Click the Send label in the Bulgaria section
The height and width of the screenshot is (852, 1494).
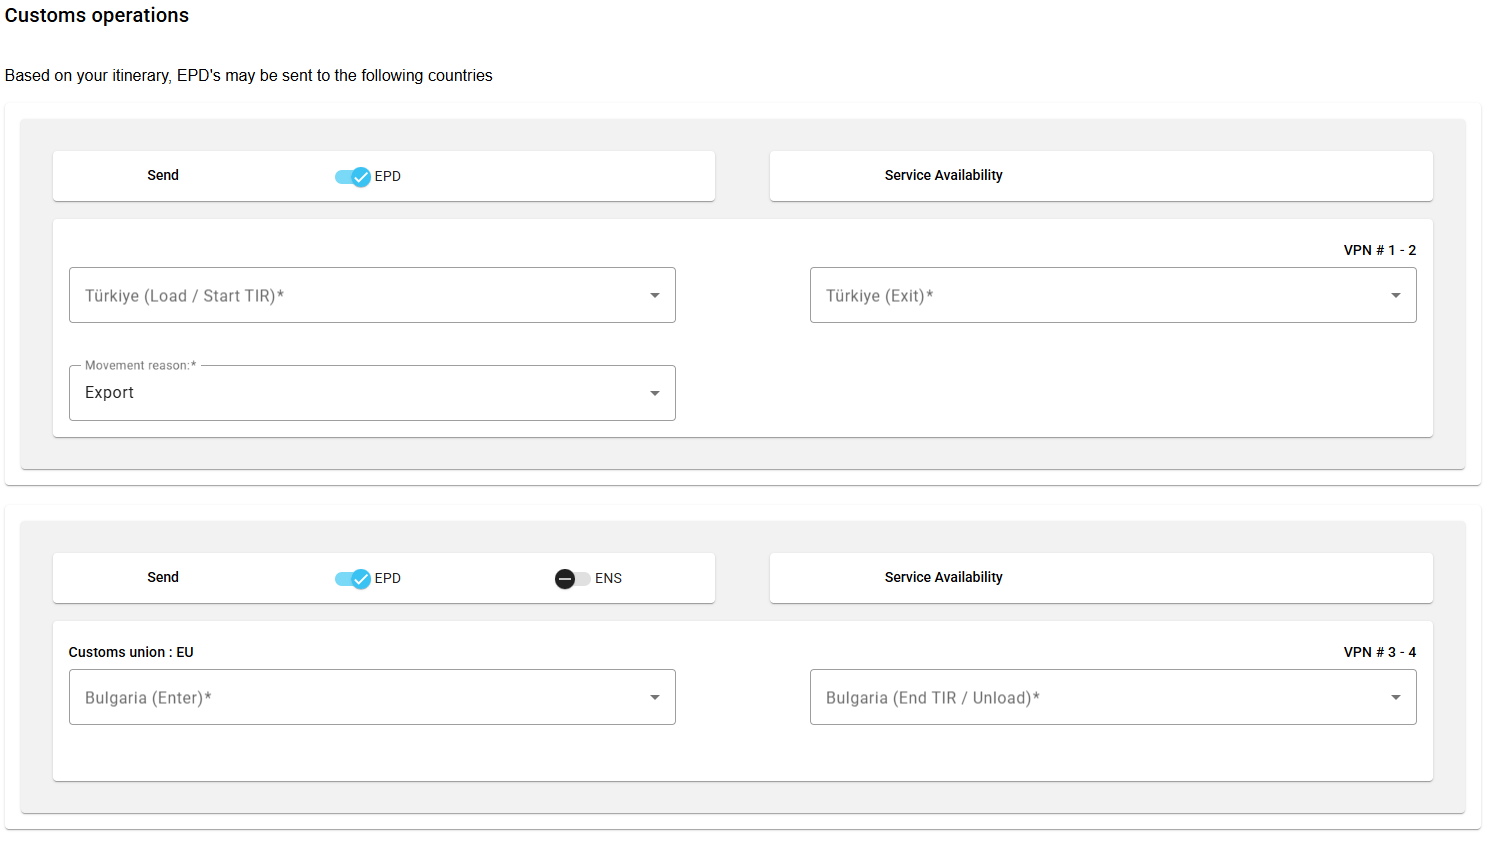click(163, 578)
